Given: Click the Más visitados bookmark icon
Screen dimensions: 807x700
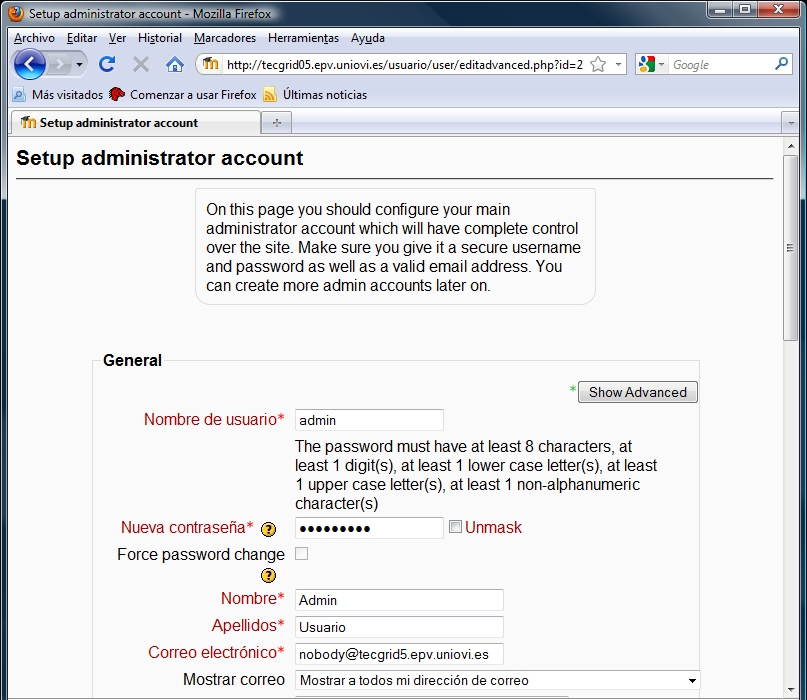Looking at the screenshot, I should click(19, 95).
